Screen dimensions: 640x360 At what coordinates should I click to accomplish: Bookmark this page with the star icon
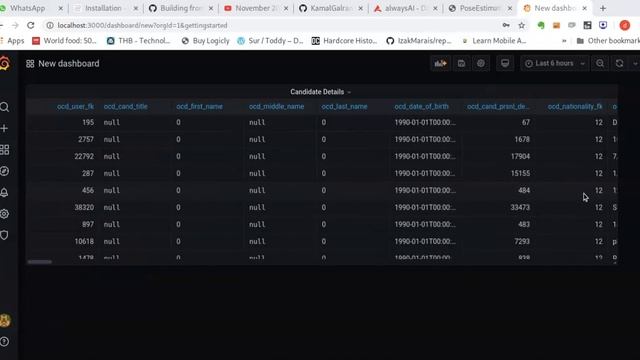tap(522, 25)
